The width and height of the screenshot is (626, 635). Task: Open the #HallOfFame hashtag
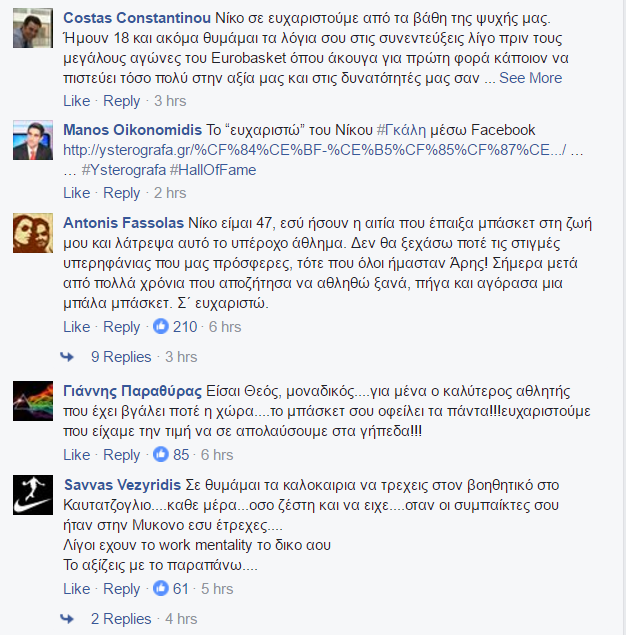pos(213,170)
